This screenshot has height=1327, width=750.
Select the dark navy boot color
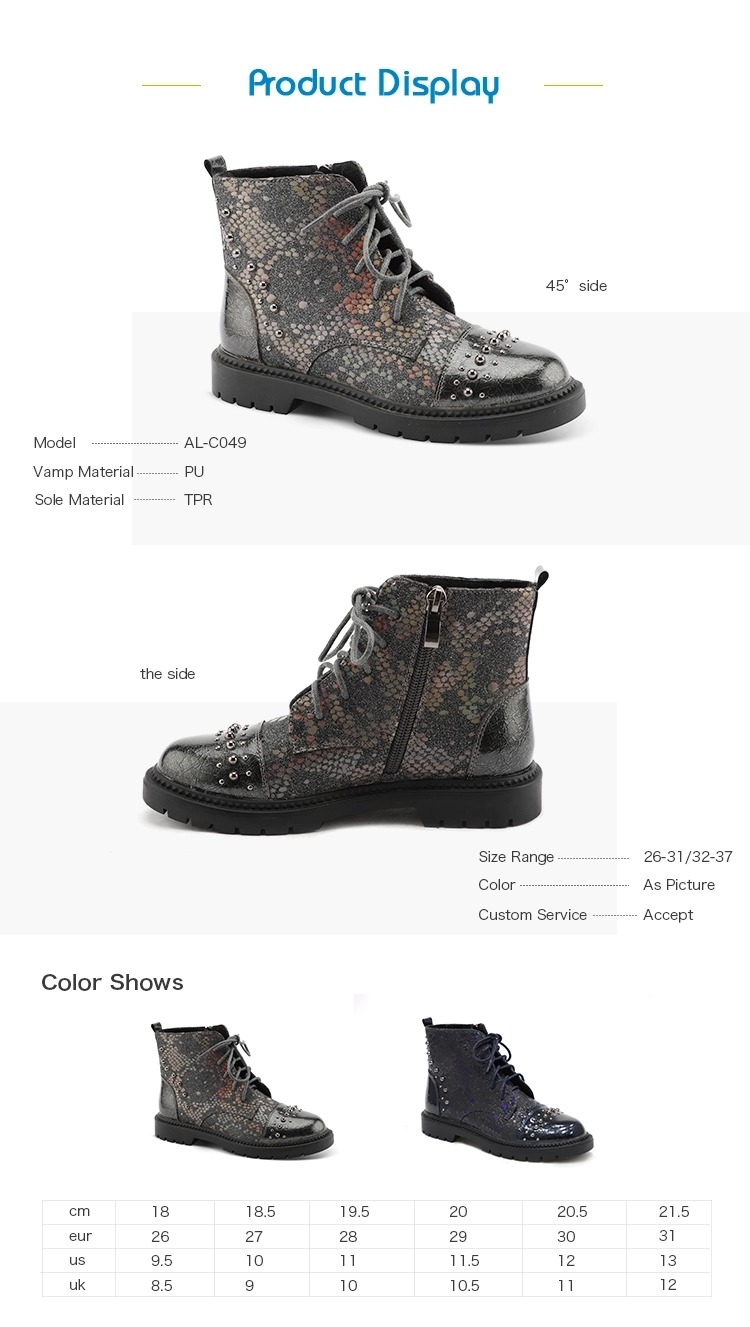(x=506, y=1089)
